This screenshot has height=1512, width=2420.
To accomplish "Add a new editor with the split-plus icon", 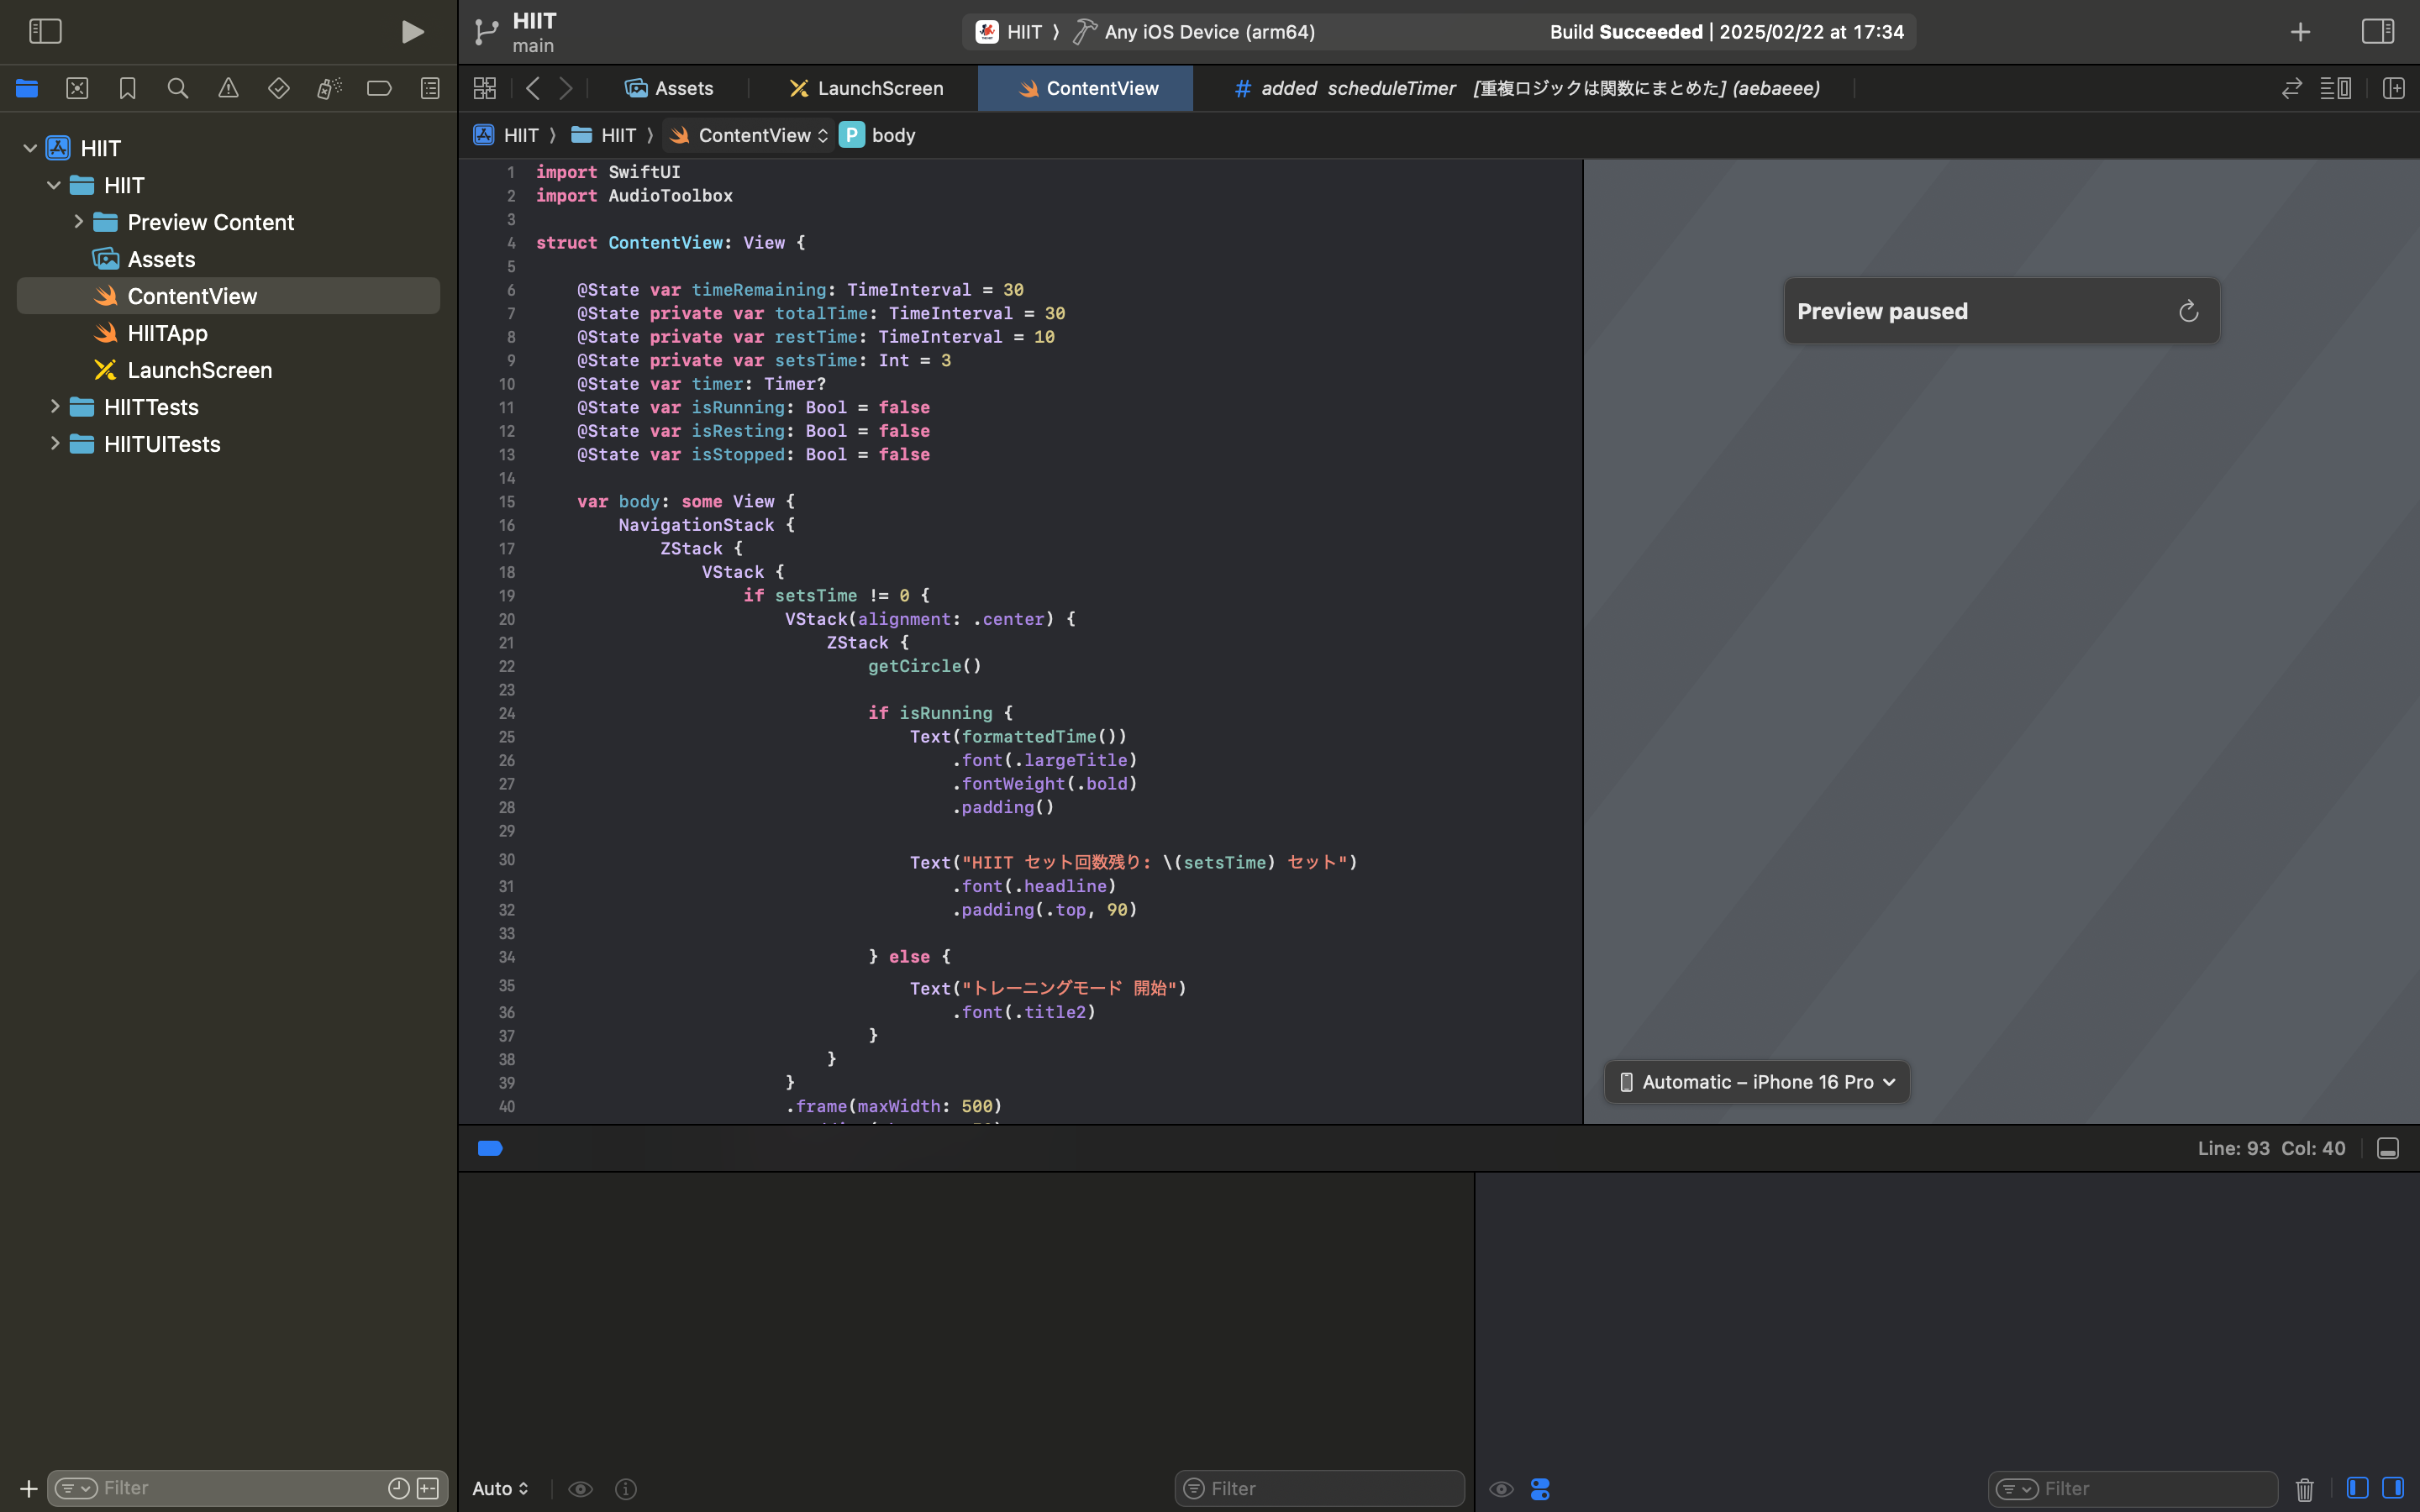I will (2394, 88).
